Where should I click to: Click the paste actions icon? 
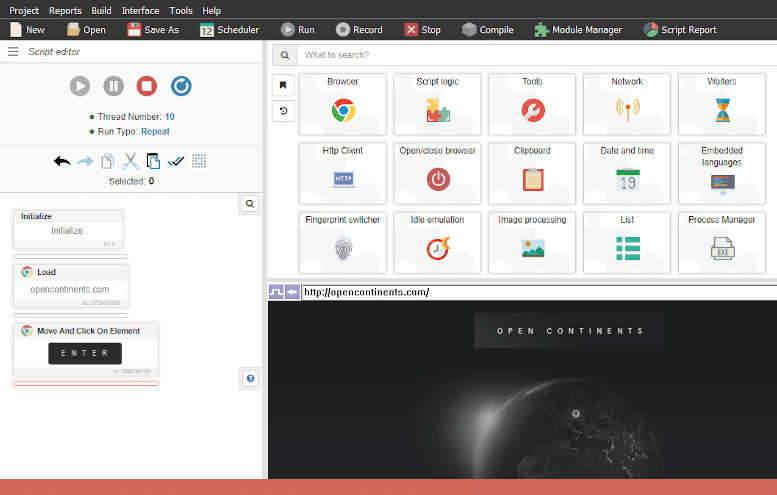153,161
